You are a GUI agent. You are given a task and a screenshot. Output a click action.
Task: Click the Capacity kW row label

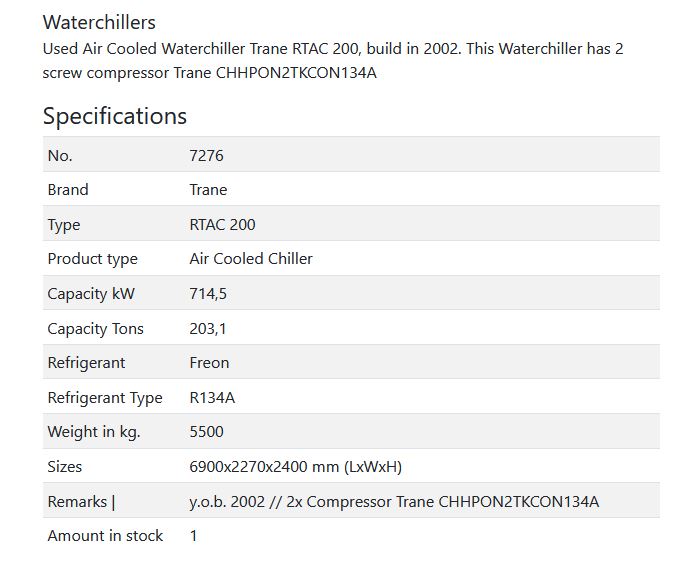pos(91,294)
